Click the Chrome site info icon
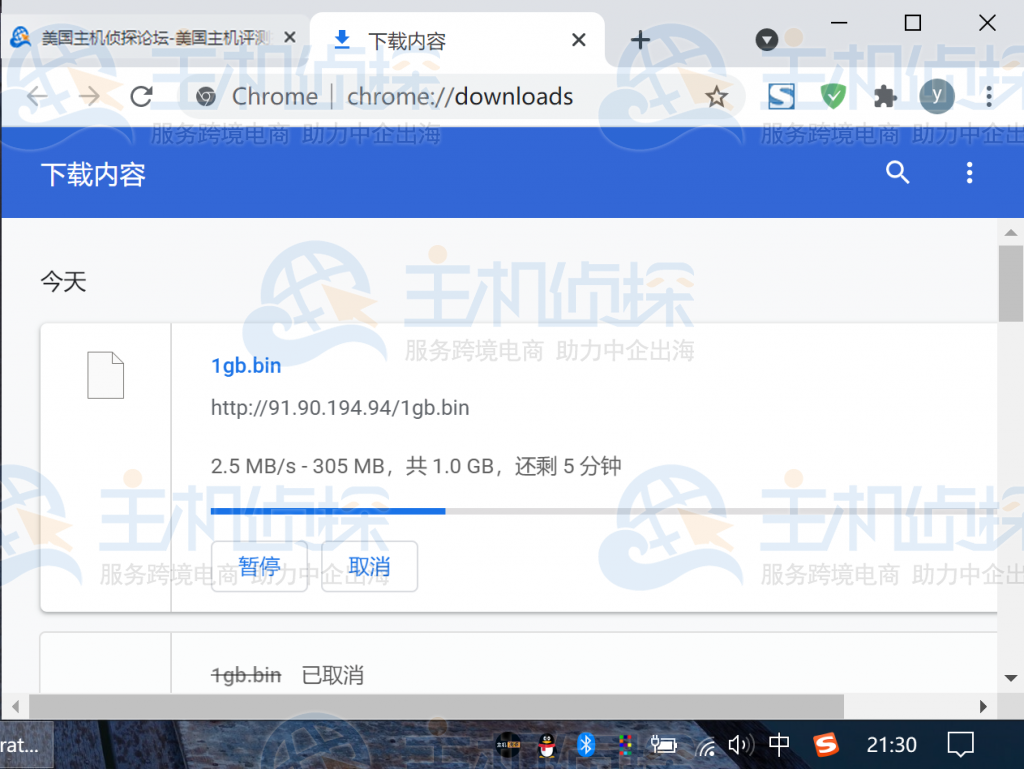Screen dimensions: 1024x769 coord(206,97)
